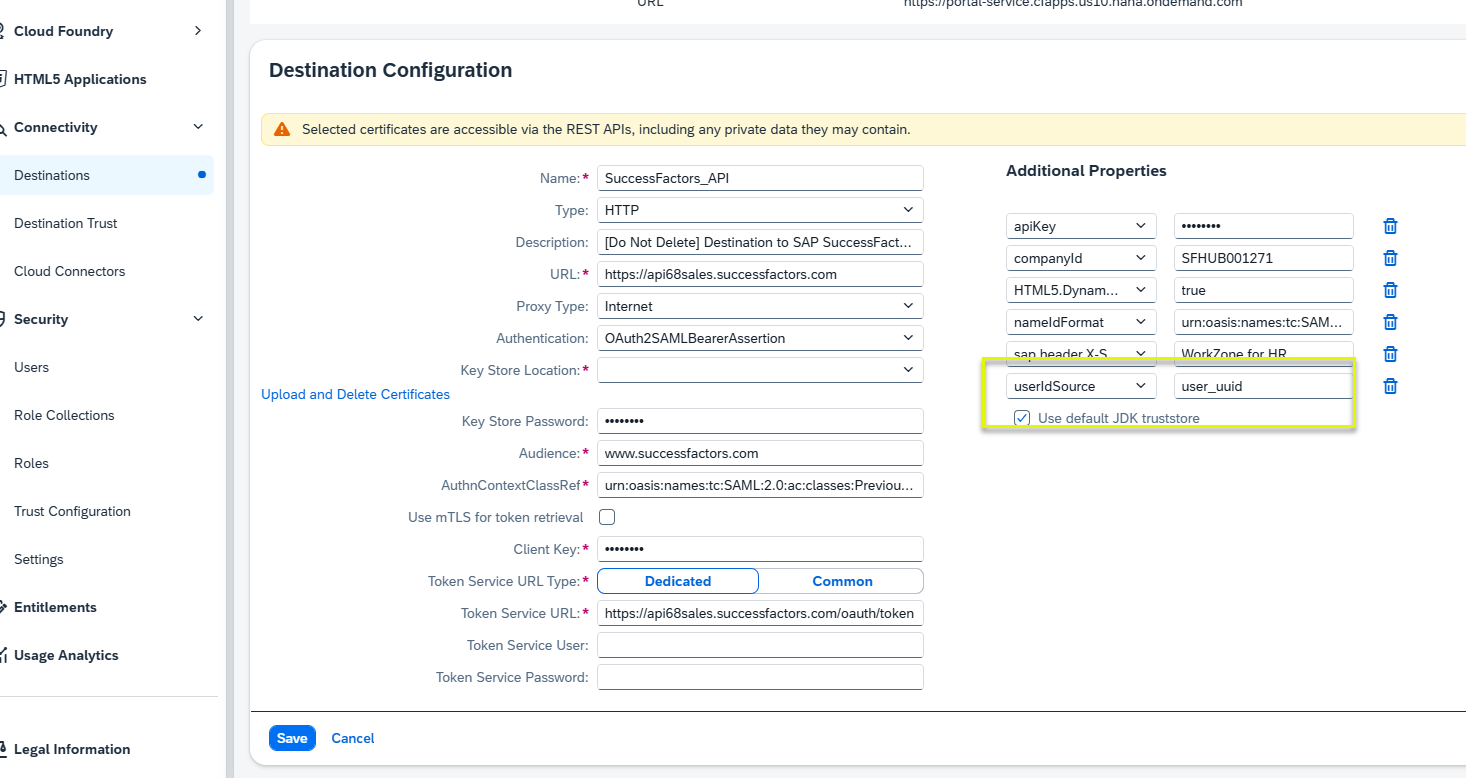The image size is (1466, 778).
Task: Click the Security sidebar icon
Action: [x=3, y=319]
